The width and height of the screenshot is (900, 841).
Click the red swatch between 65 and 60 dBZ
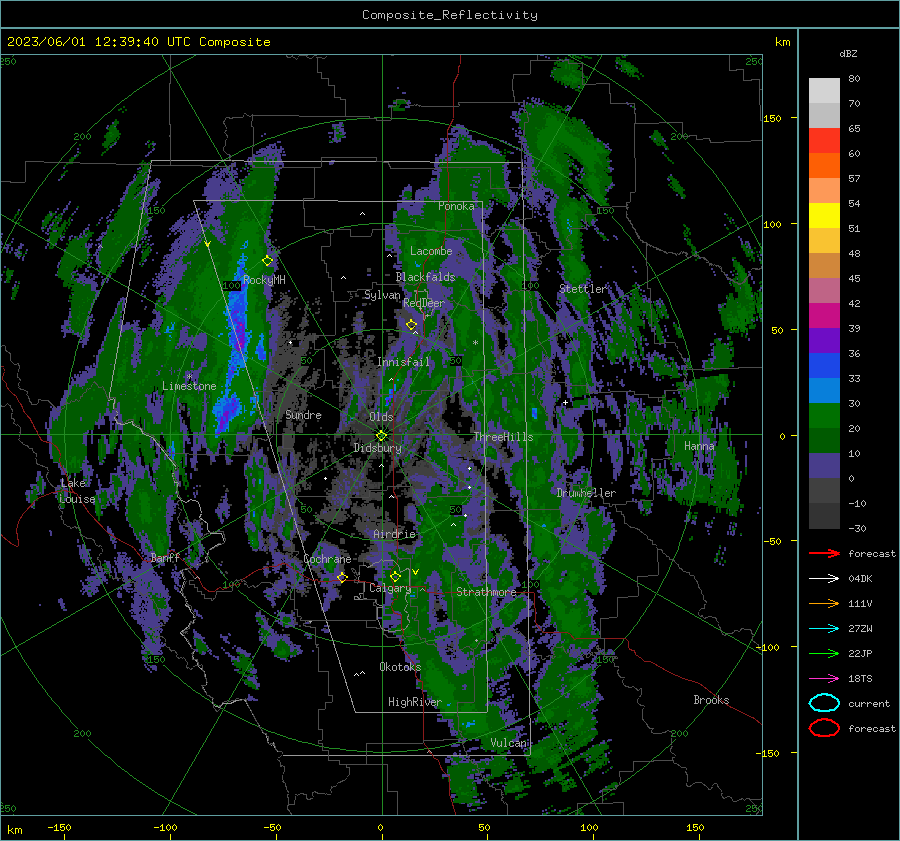(824, 141)
